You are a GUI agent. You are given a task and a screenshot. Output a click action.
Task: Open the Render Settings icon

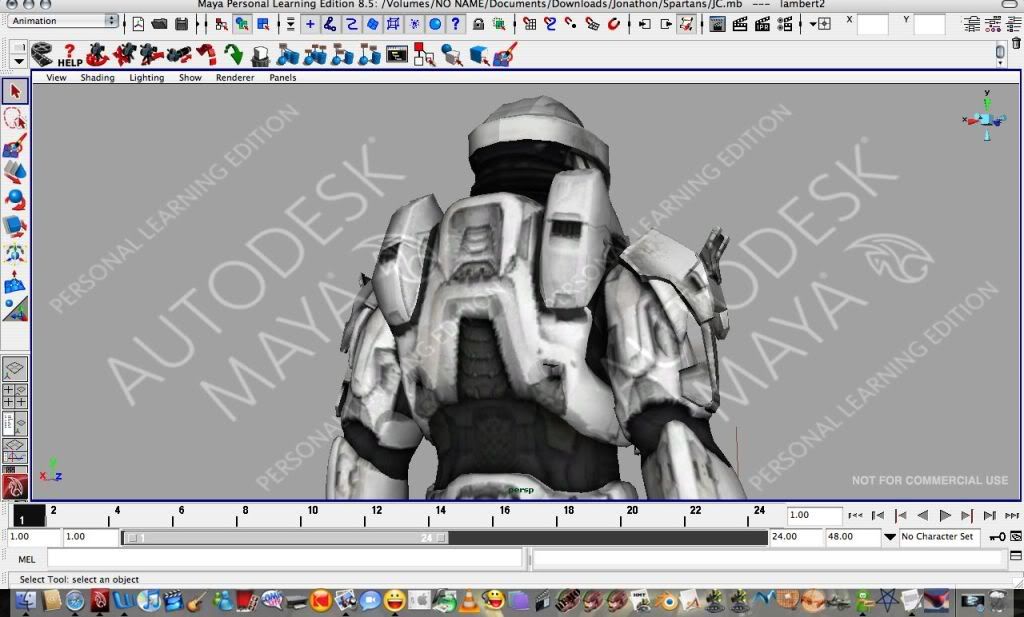pos(785,24)
